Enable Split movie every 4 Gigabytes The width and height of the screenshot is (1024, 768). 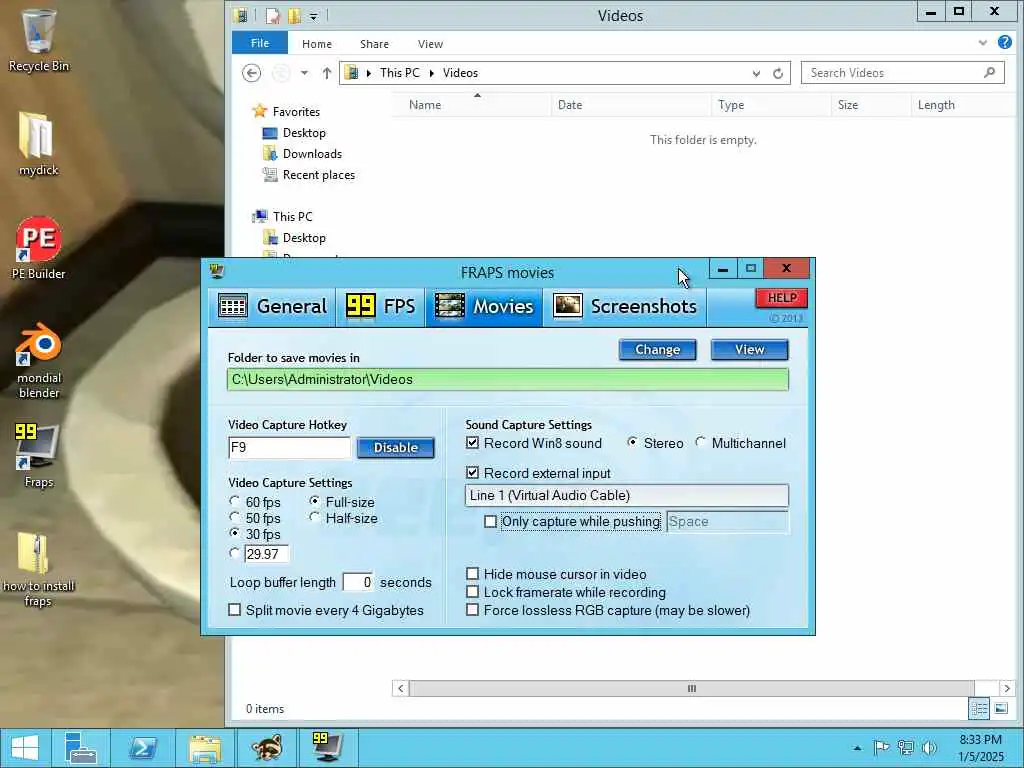click(234, 610)
